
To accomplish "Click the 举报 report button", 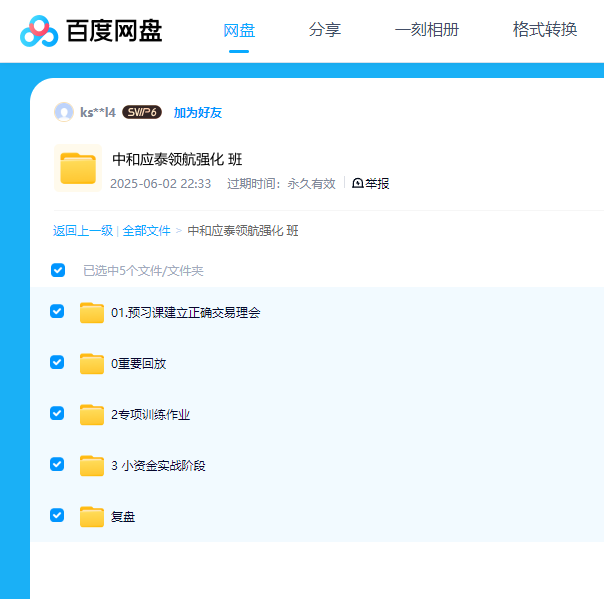I will [371, 184].
